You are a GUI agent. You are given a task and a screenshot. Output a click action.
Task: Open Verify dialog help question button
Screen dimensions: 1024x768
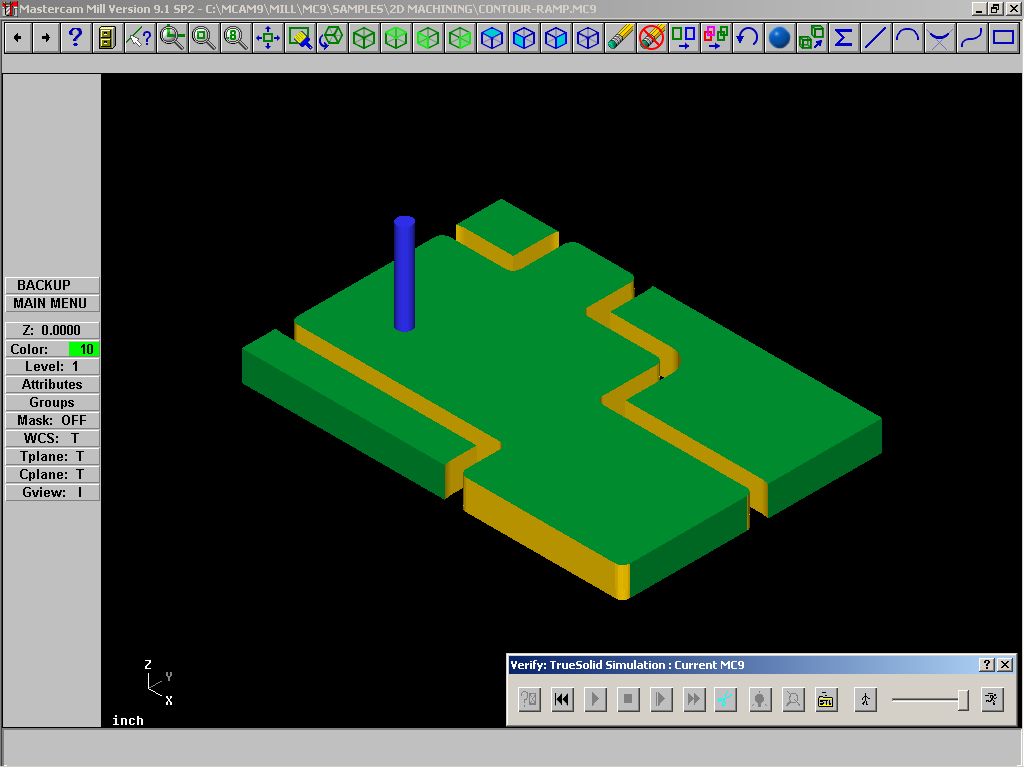[x=987, y=665]
